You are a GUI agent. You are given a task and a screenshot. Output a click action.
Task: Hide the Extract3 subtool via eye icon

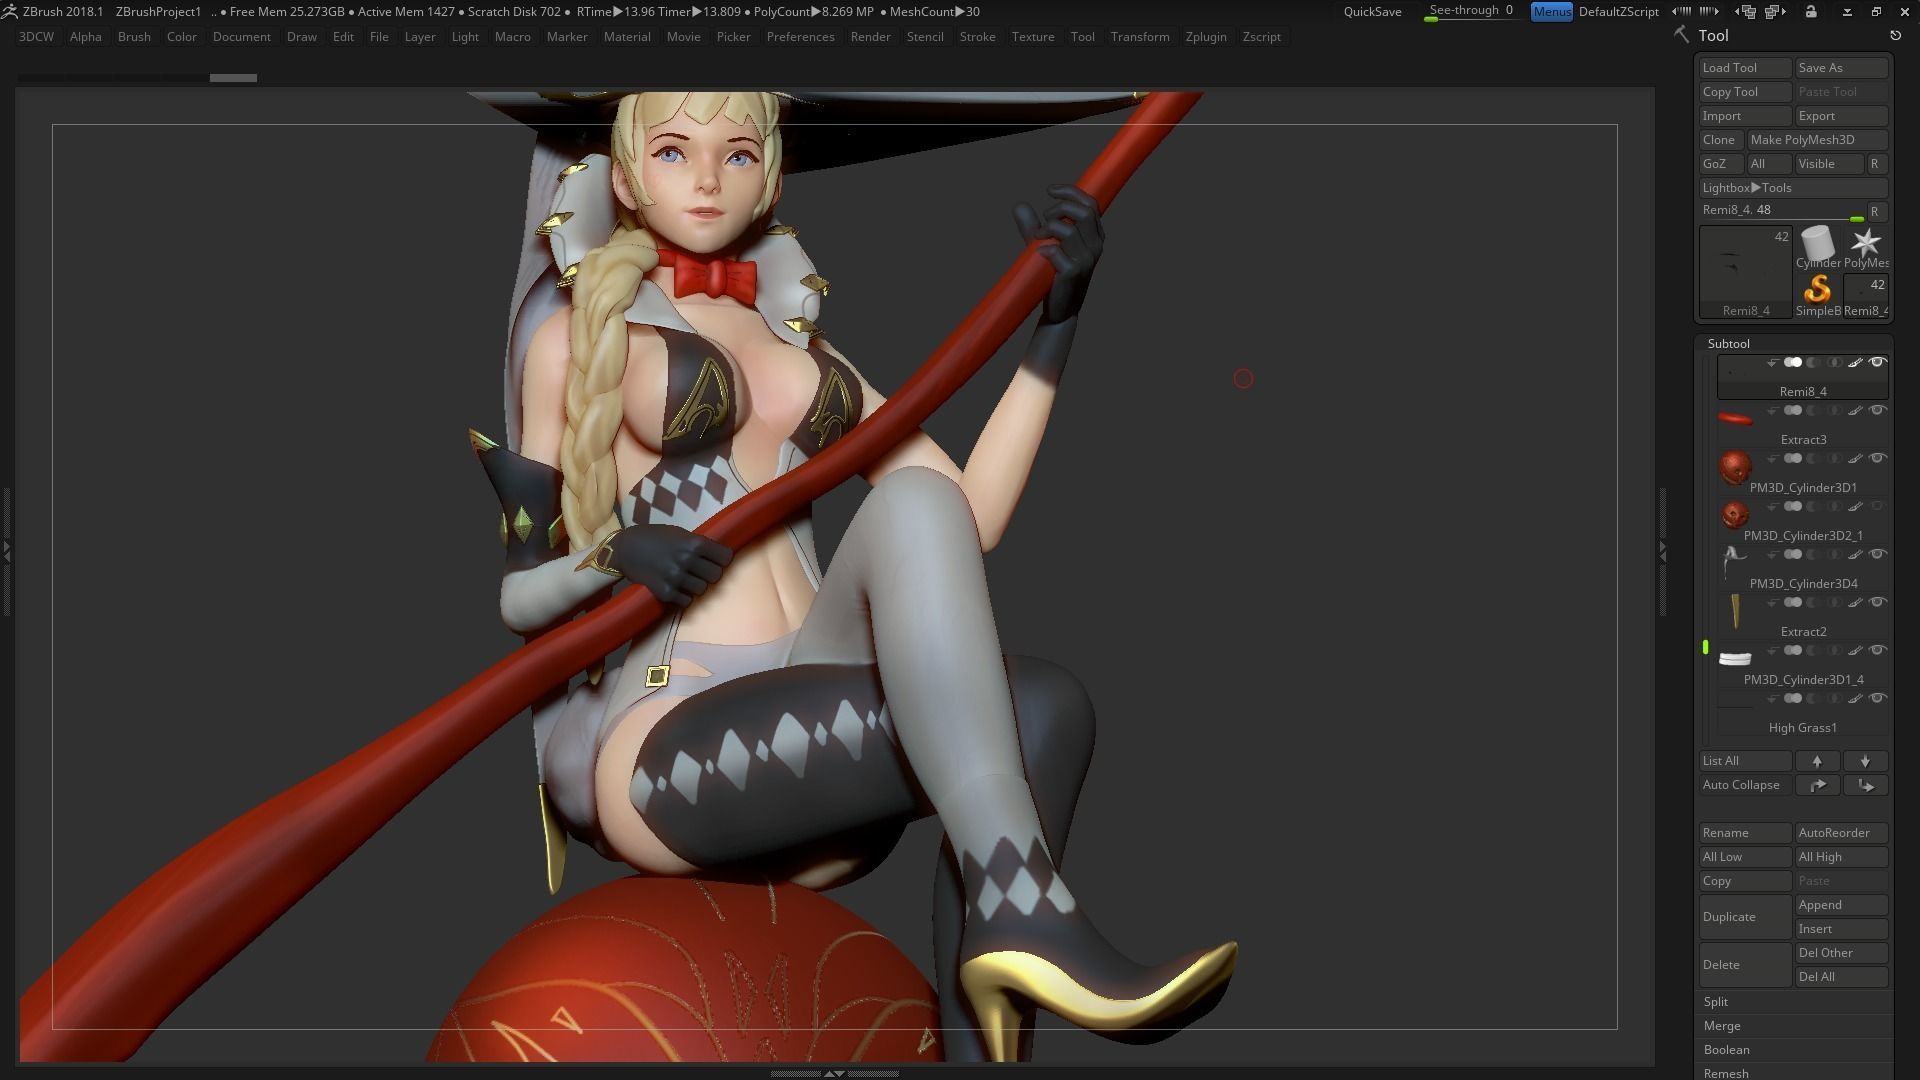pos(1878,411)
